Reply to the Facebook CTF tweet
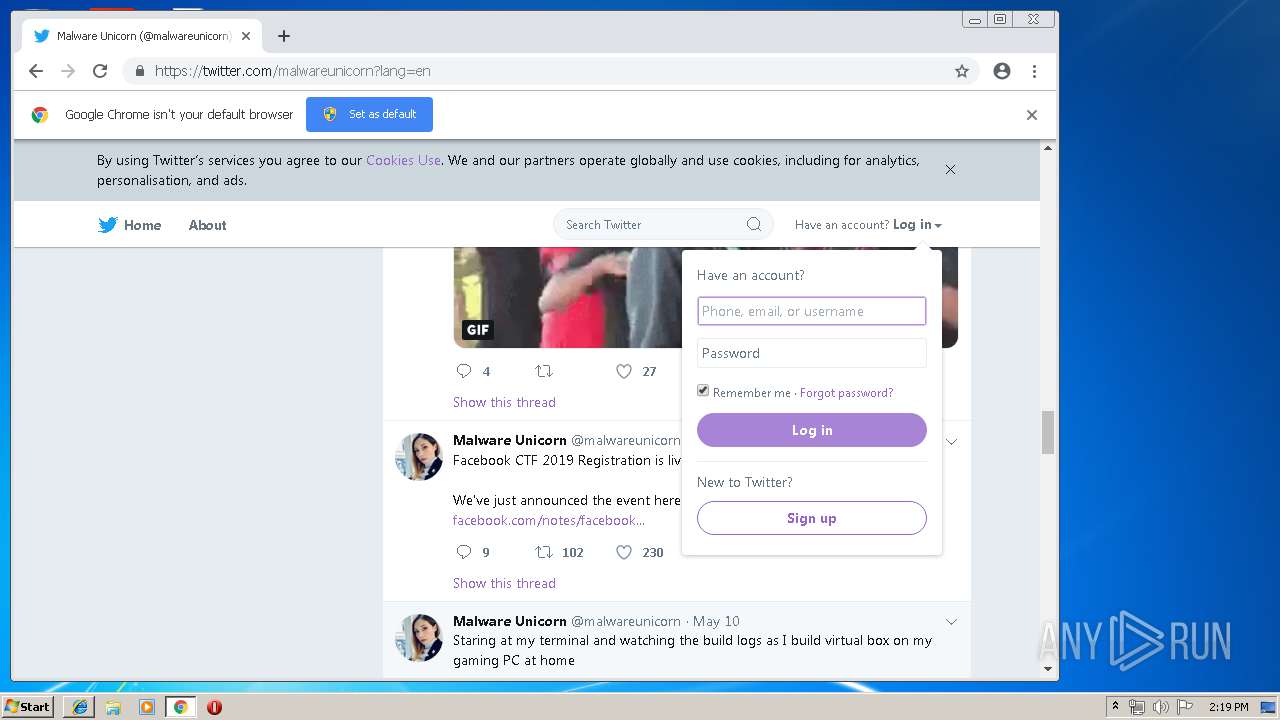This screenshot has width=1280, height=720. pyautogui.click(x=464, y=552)
